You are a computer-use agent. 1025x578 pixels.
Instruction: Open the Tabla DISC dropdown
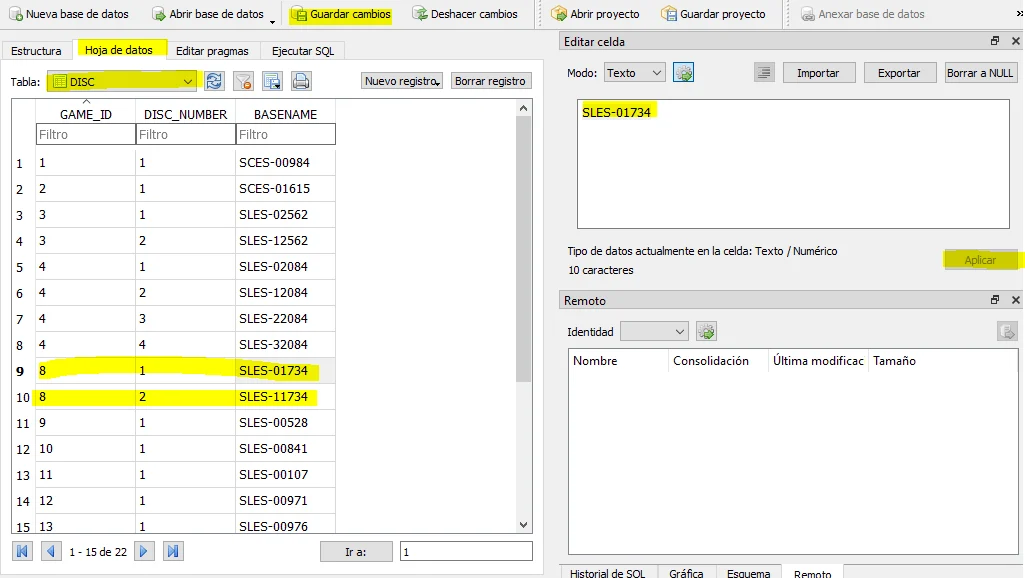point(122,81)
